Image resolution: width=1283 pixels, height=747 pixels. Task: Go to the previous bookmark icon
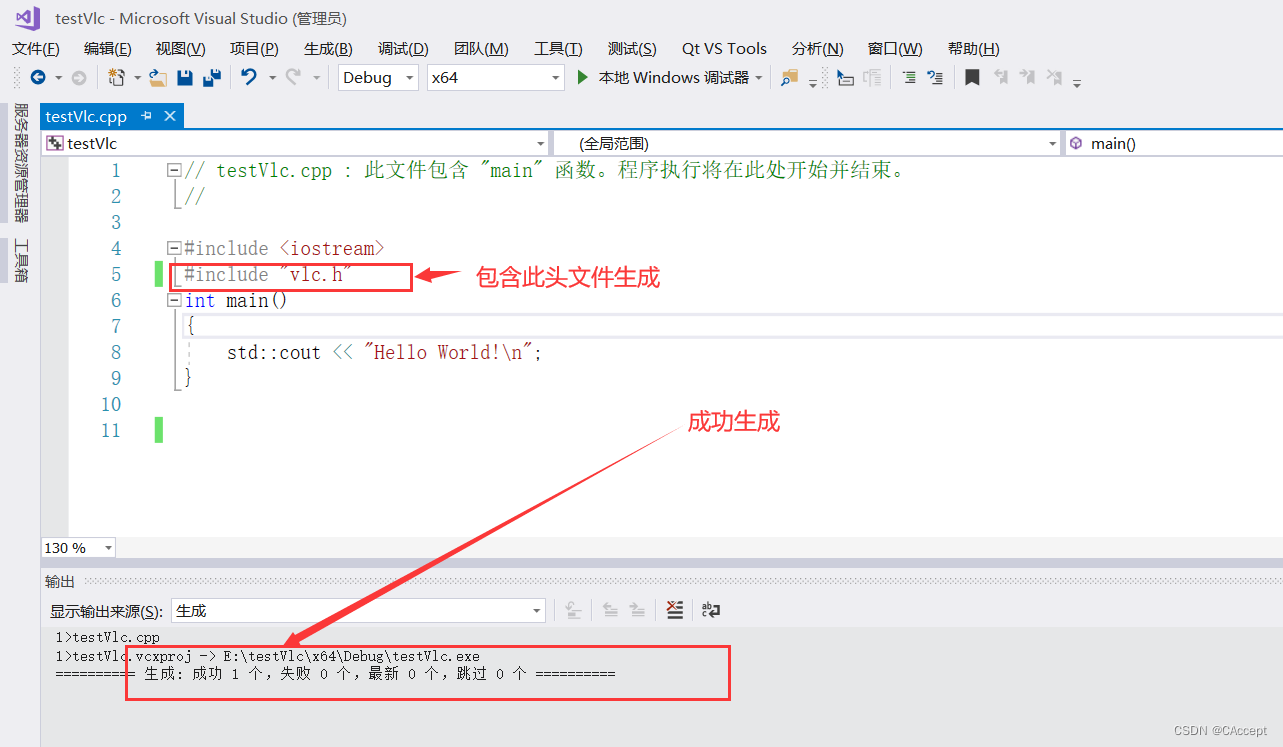click(1000, 77)
